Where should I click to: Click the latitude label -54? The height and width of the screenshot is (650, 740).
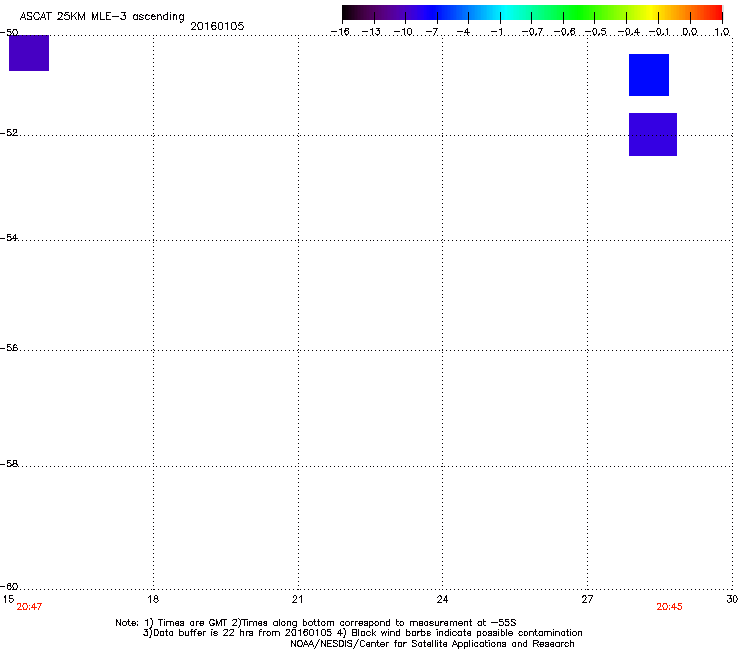(9, 237)
